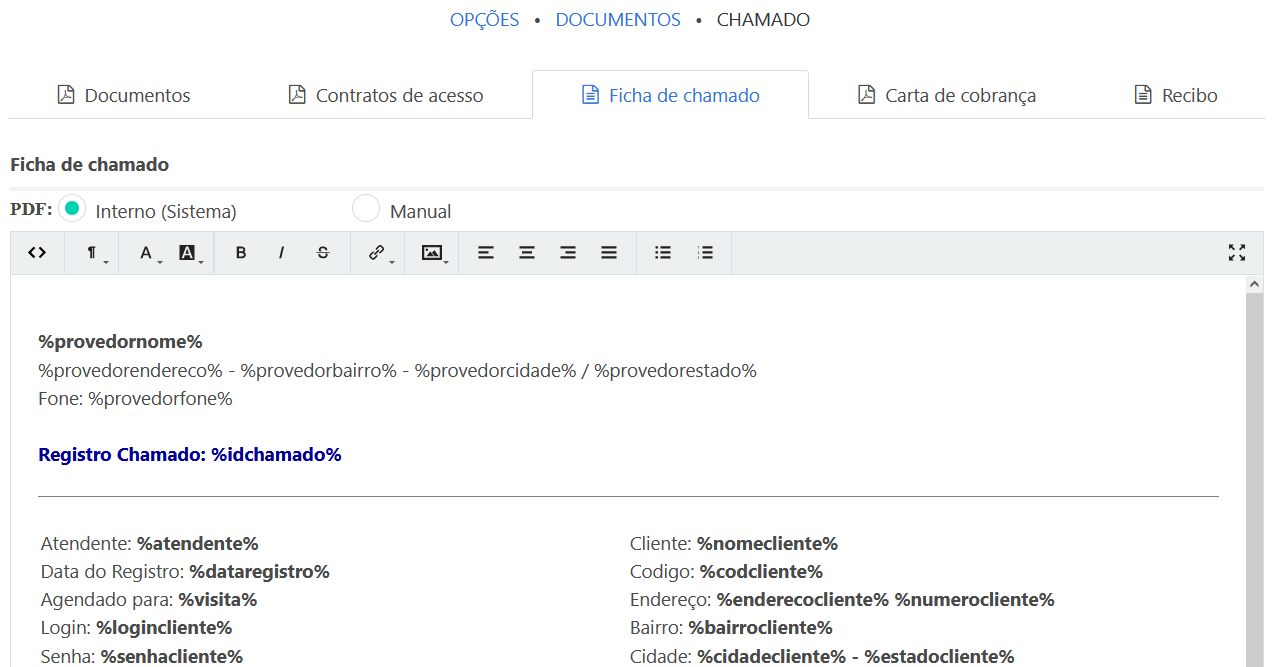1280x667 pixels.
Task: Open the insert image dropdown
Action: [433, 253]
